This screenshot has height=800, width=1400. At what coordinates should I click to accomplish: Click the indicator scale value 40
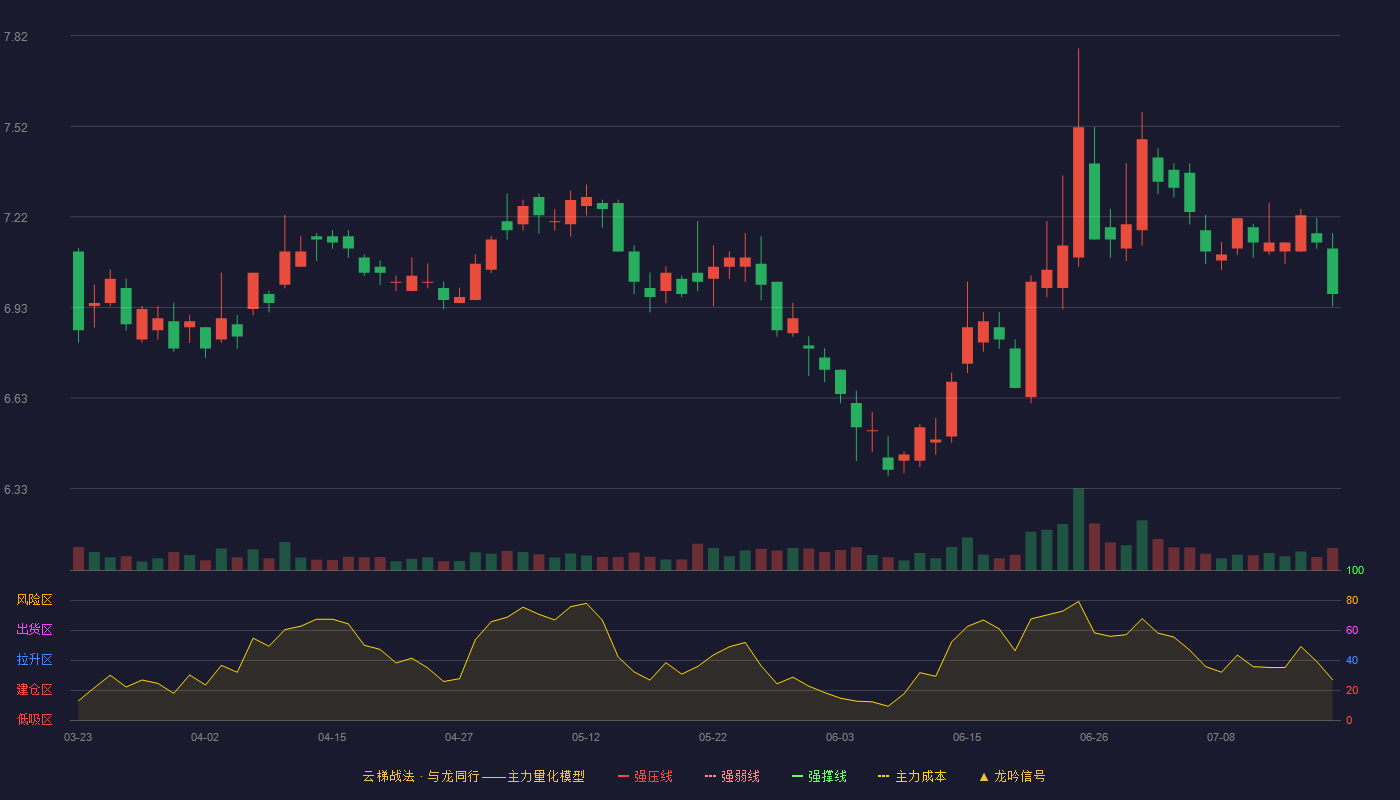[1352, 660]
